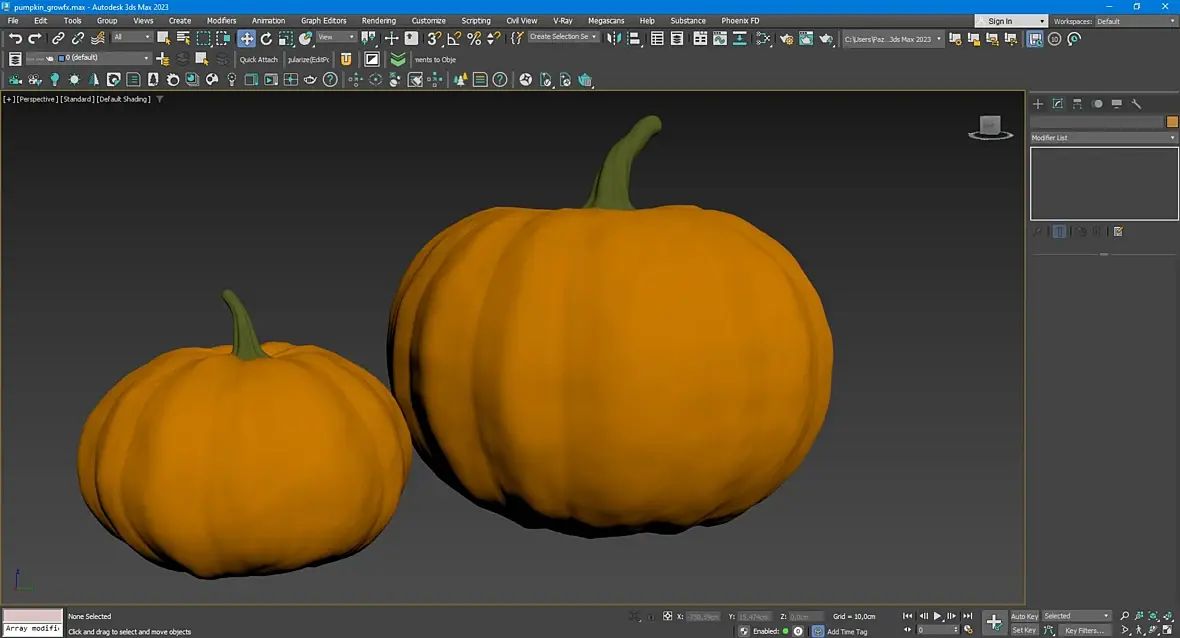The image size is (1180, 638).
Task: Open the View reference coordinate dropdown
Action: (x=336, y=37)
